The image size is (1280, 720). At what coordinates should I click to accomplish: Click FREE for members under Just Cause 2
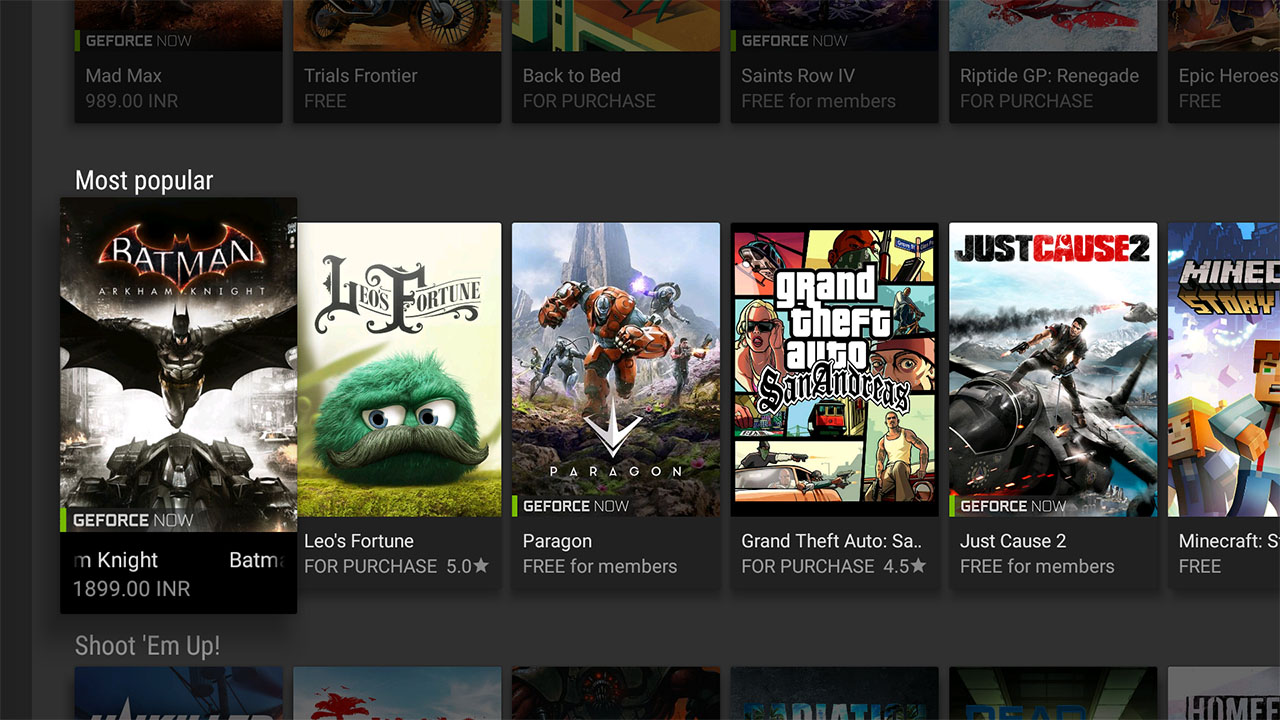[x=1037, y=566]
